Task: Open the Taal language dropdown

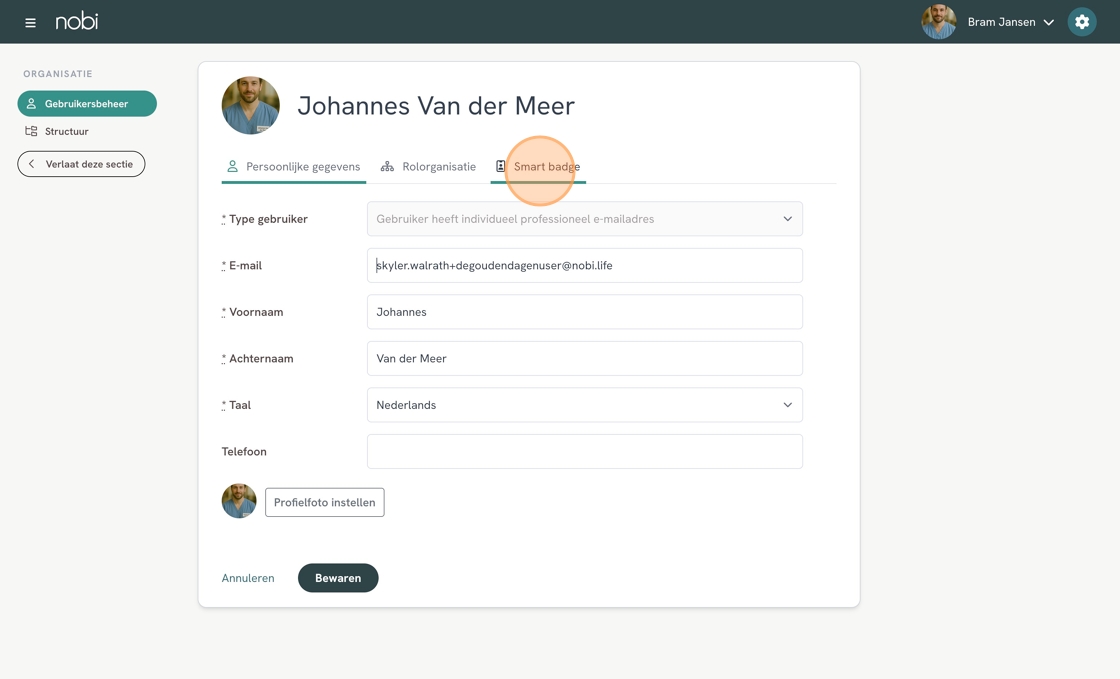Action: tap(584, 405)
